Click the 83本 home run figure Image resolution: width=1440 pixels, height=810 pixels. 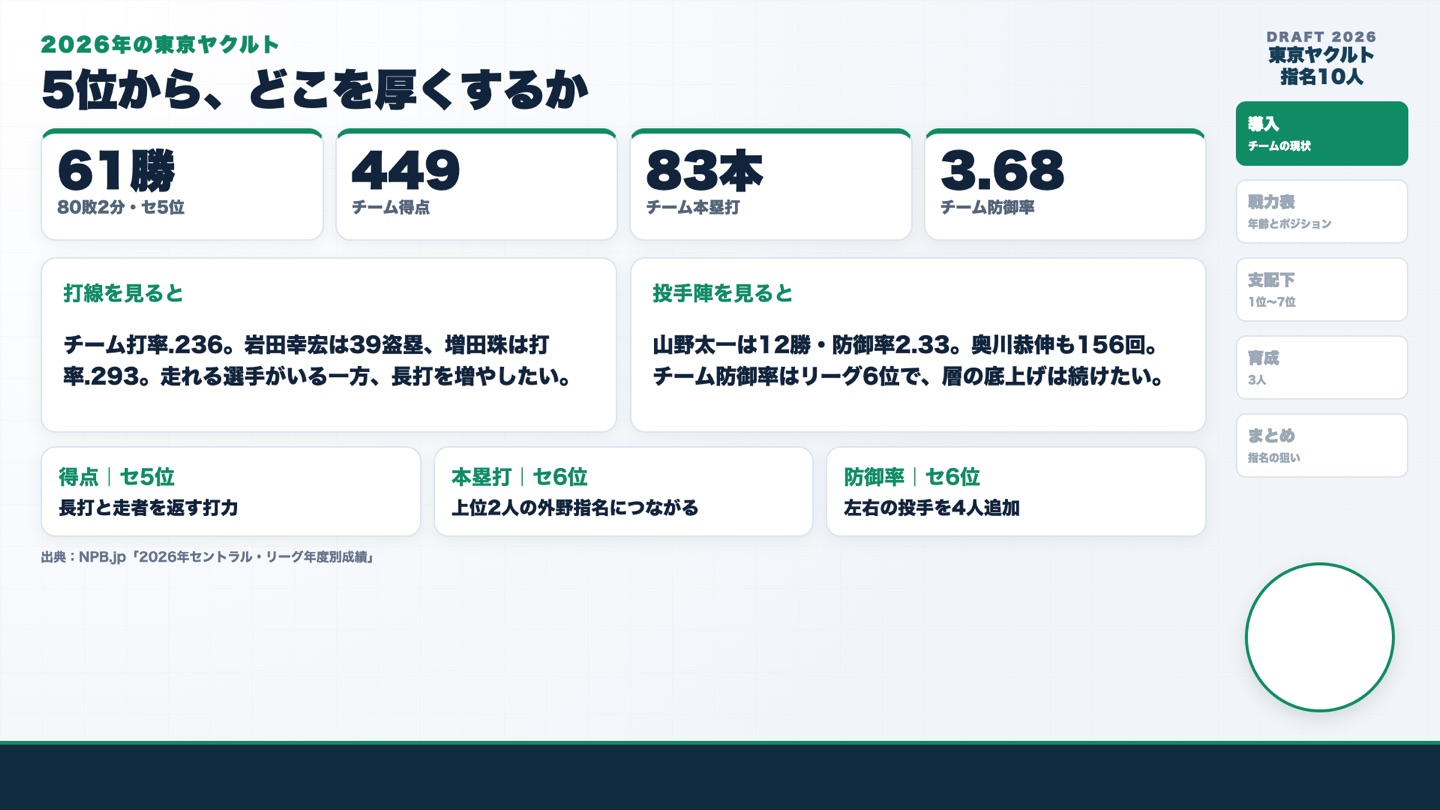click(x=704, y=170)
